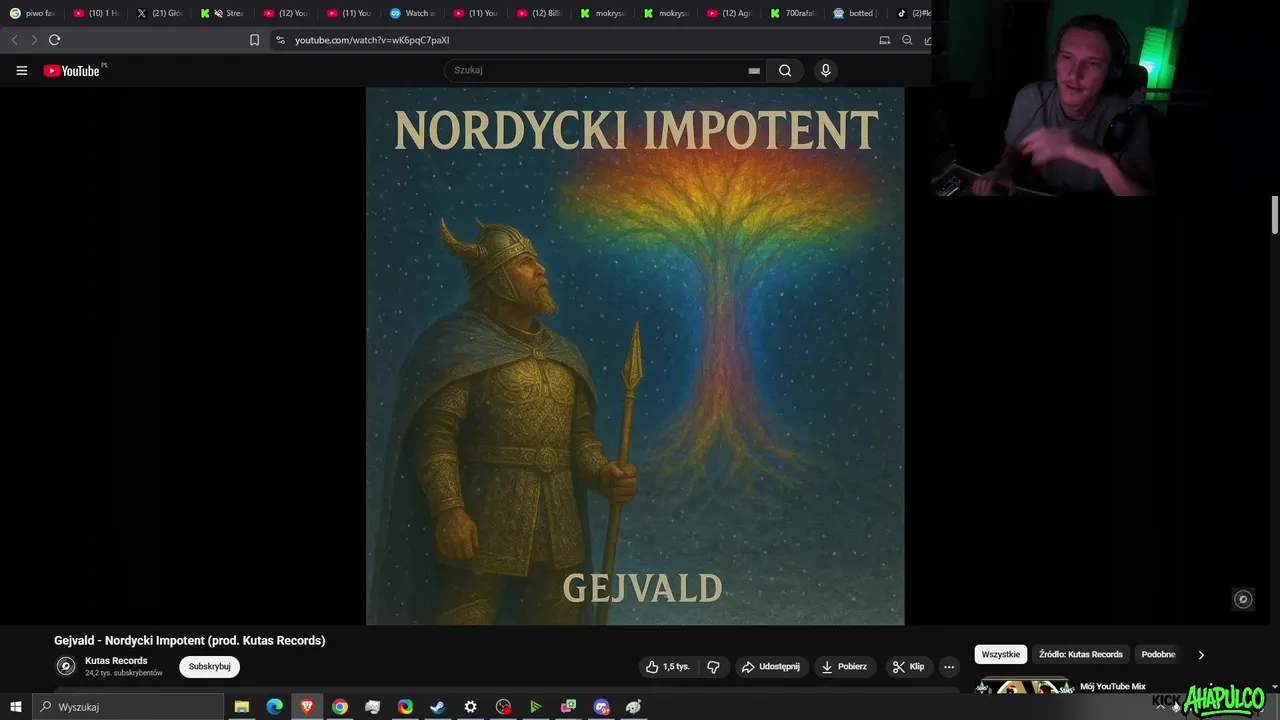Switch to the X (21) Główna tab

coord(160,13)
